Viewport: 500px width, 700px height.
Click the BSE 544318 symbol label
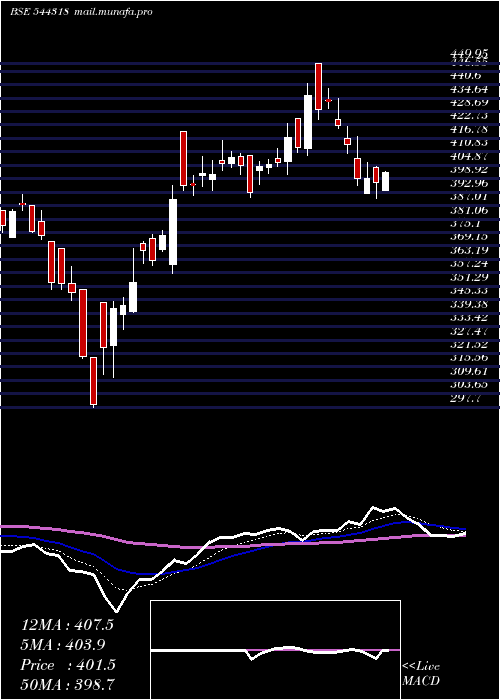coord(38,12)
